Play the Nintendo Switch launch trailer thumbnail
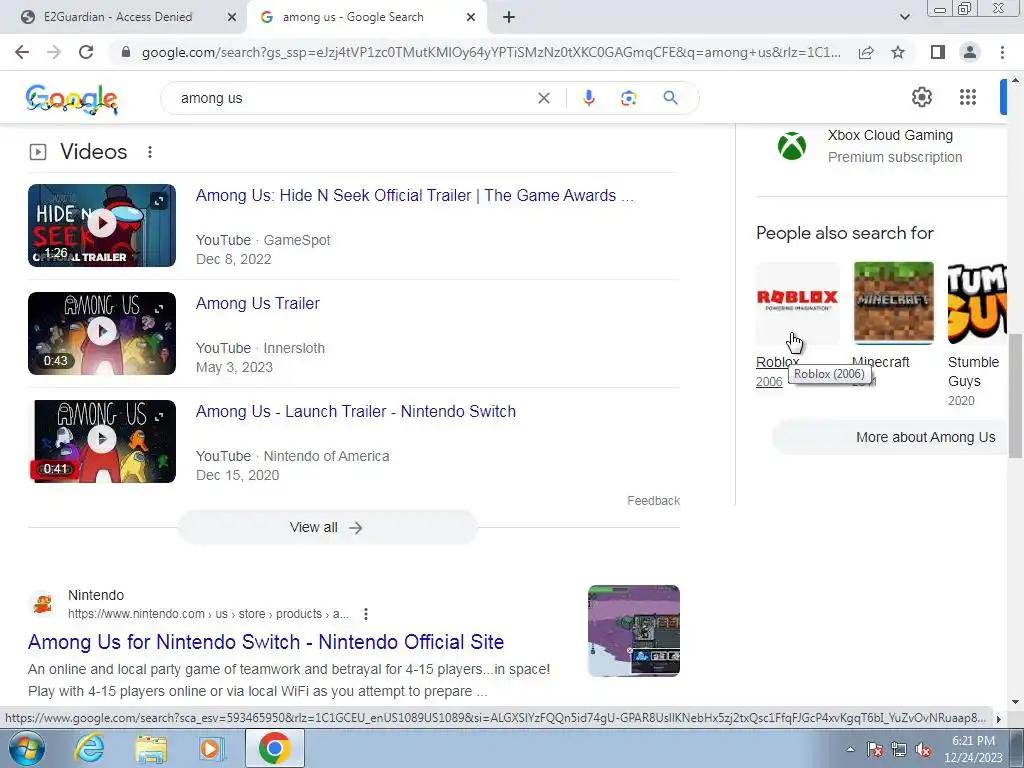The width and height of the screenshot is (1024, 768). pos(102,441)
